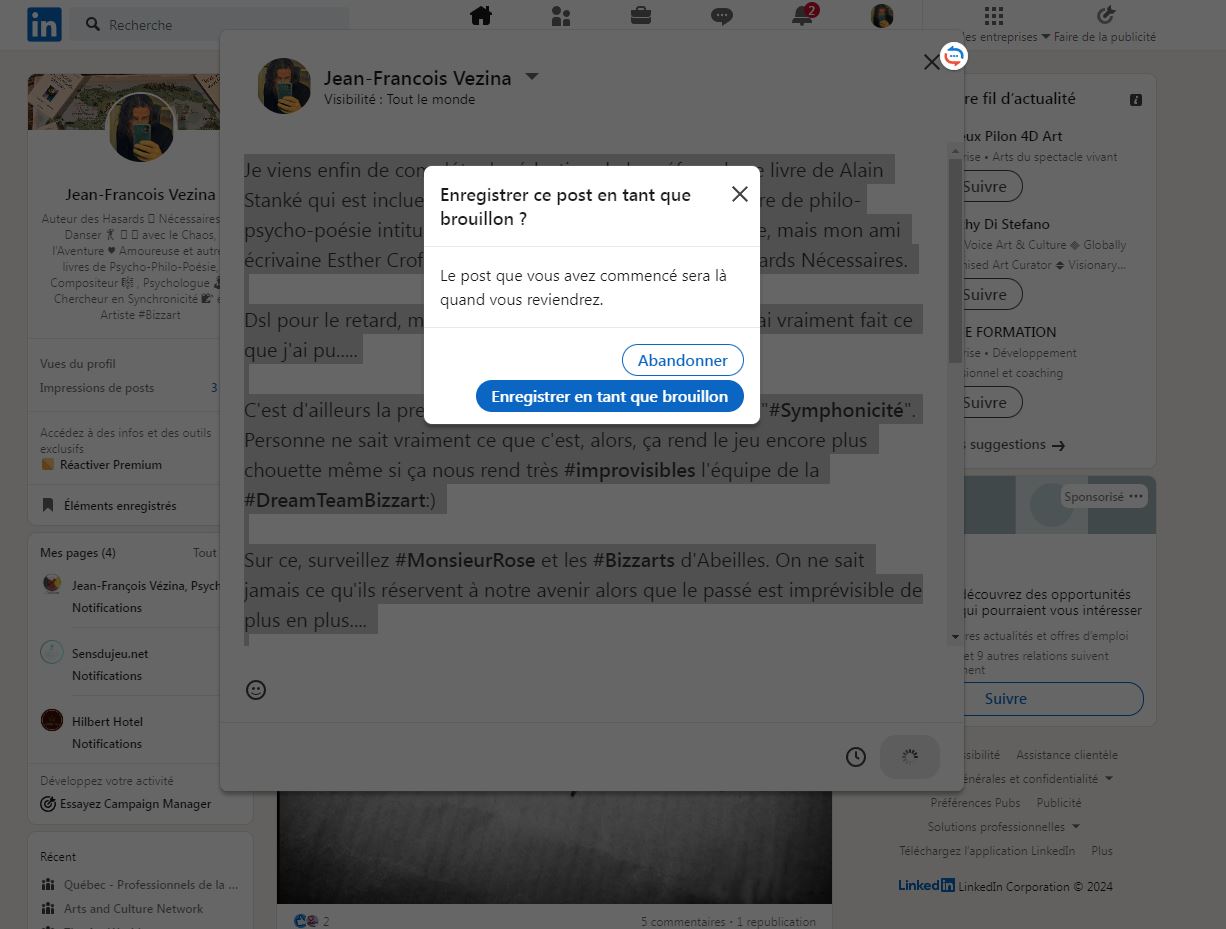Image resolution: width=1226 pixels, height=929 pixels.
Task: Click the Réactiver Premium link
Action: pos(110,465)
